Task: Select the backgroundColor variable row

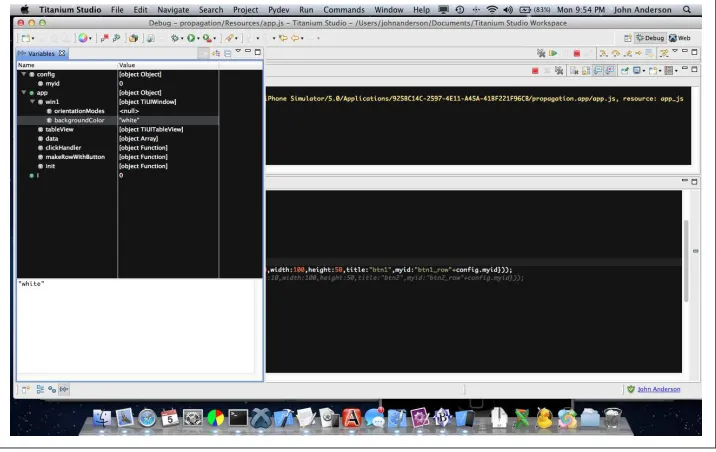Action: coord(117,120)
